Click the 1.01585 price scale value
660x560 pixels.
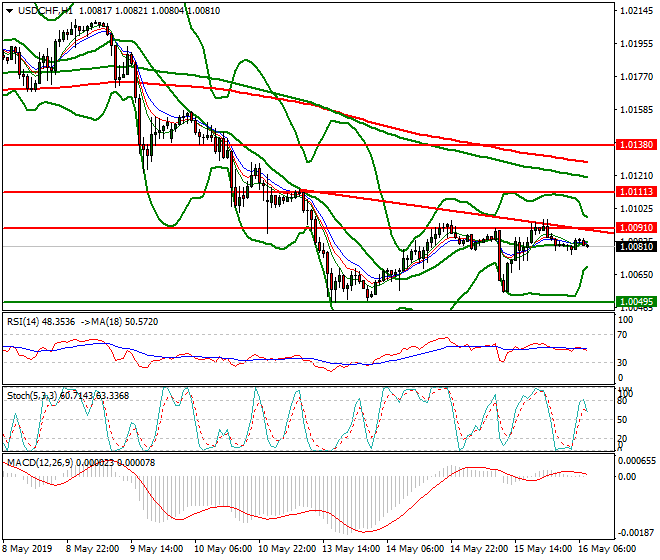pos(637,110)
